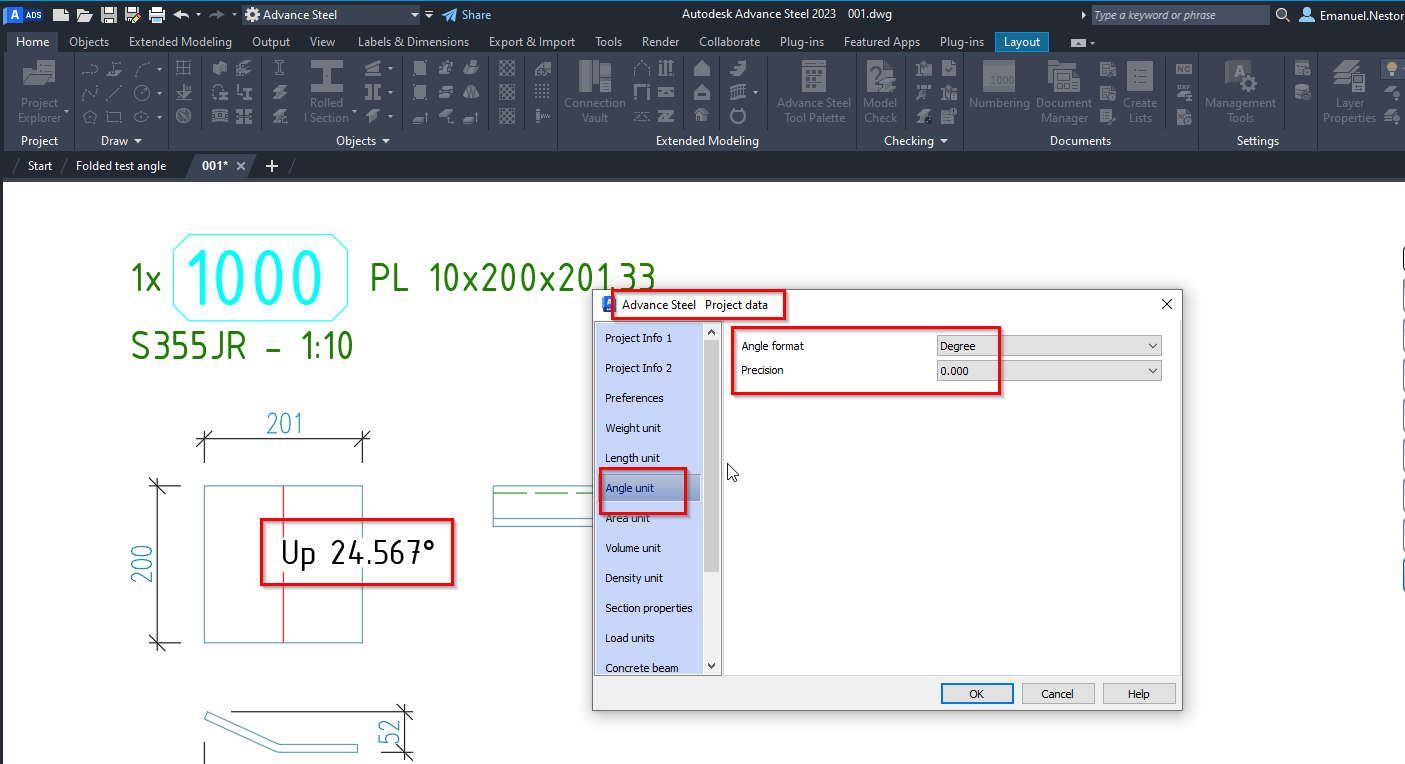Viewport: 1405px width, 764px height.
Task: Click the NC files icon
Action: pyautogui.click(x=1184, y=69)
